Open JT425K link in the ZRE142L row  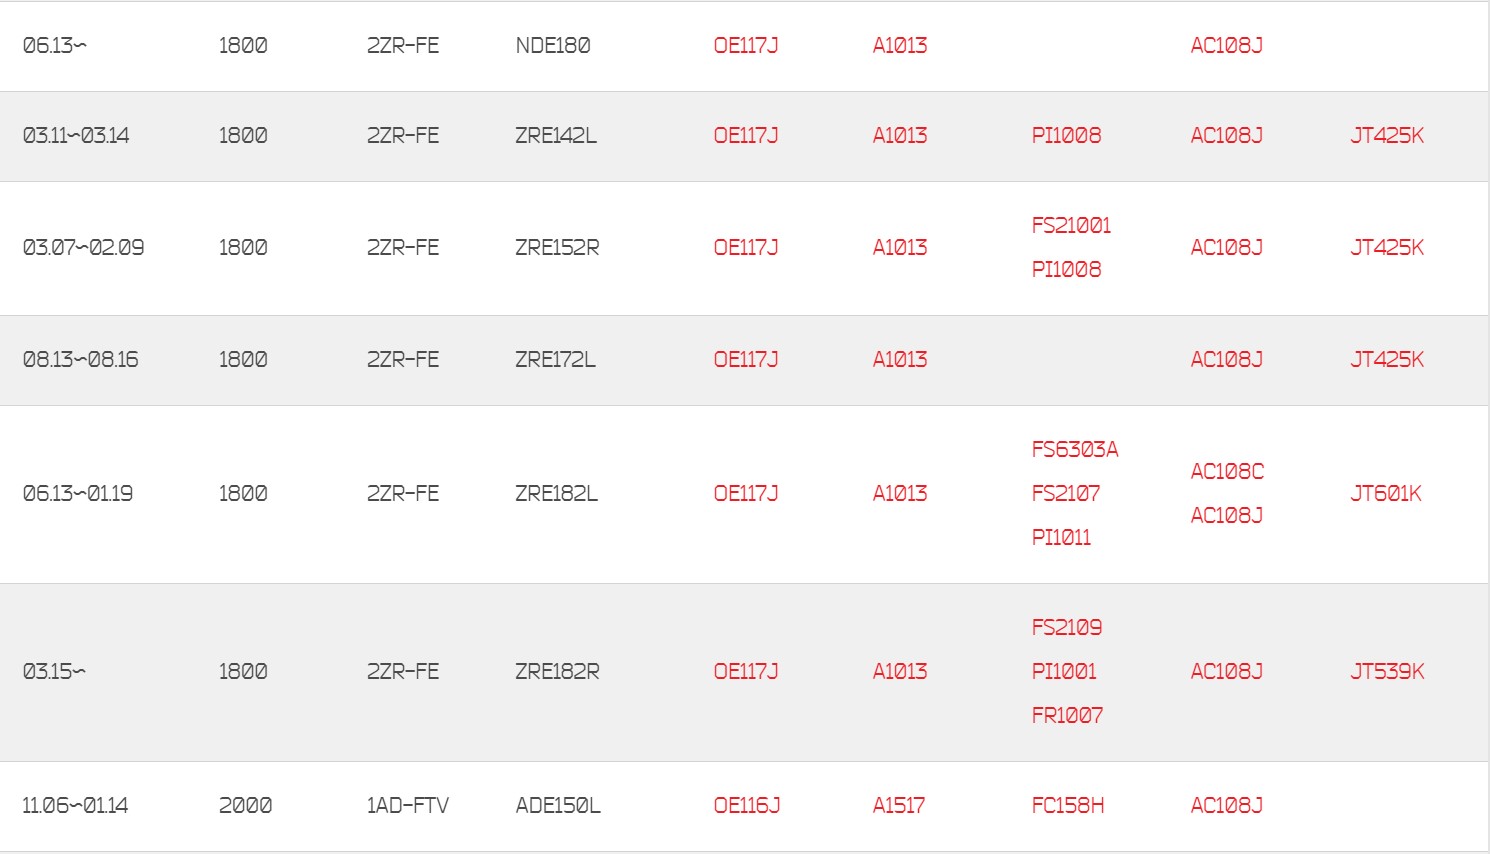(1386, 136)
